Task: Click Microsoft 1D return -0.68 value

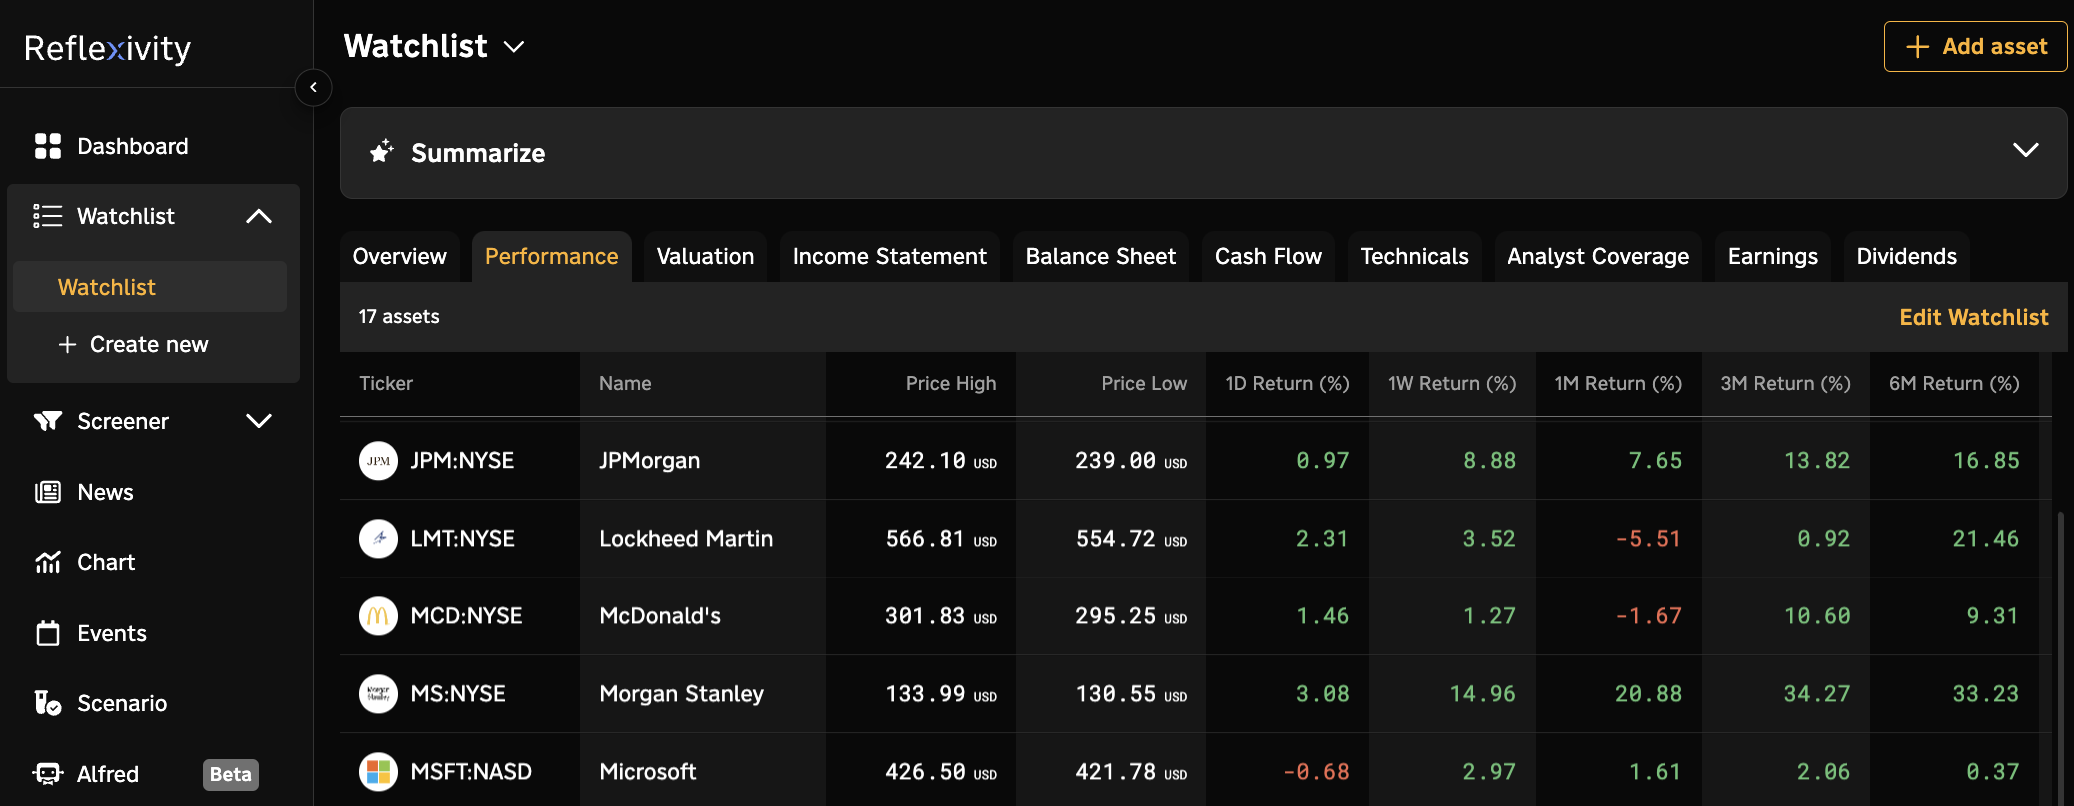Action: [1316, 772]
